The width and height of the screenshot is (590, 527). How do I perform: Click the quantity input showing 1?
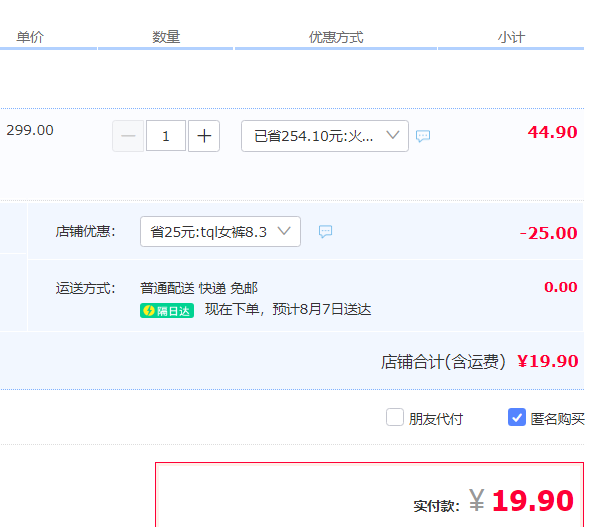(x=166, y=136)
